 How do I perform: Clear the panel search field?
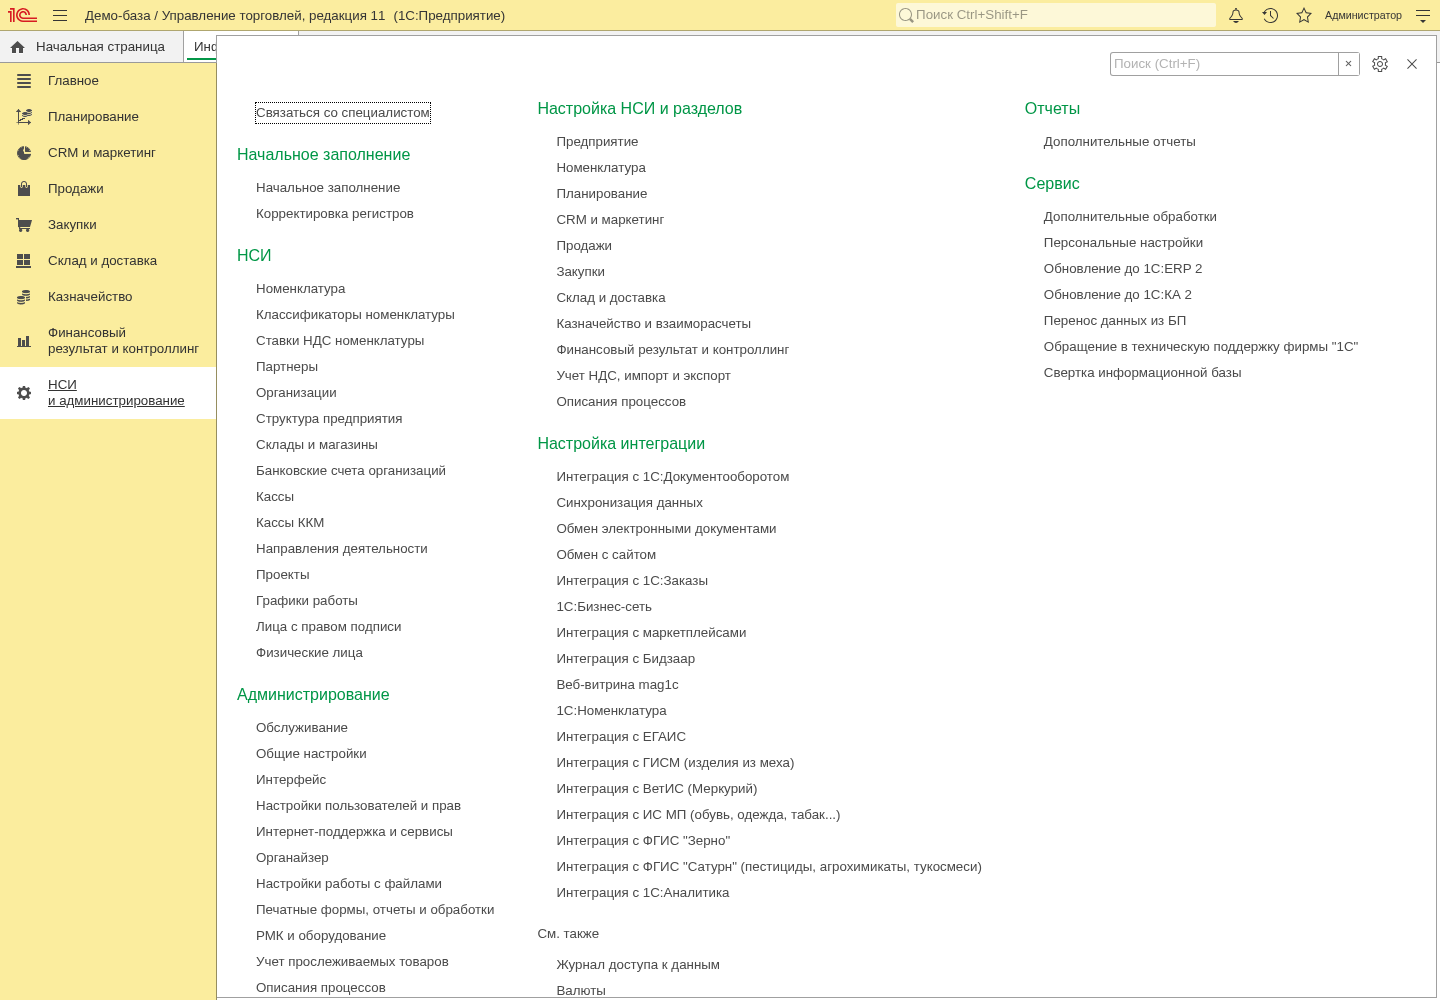coord(1348,64)
